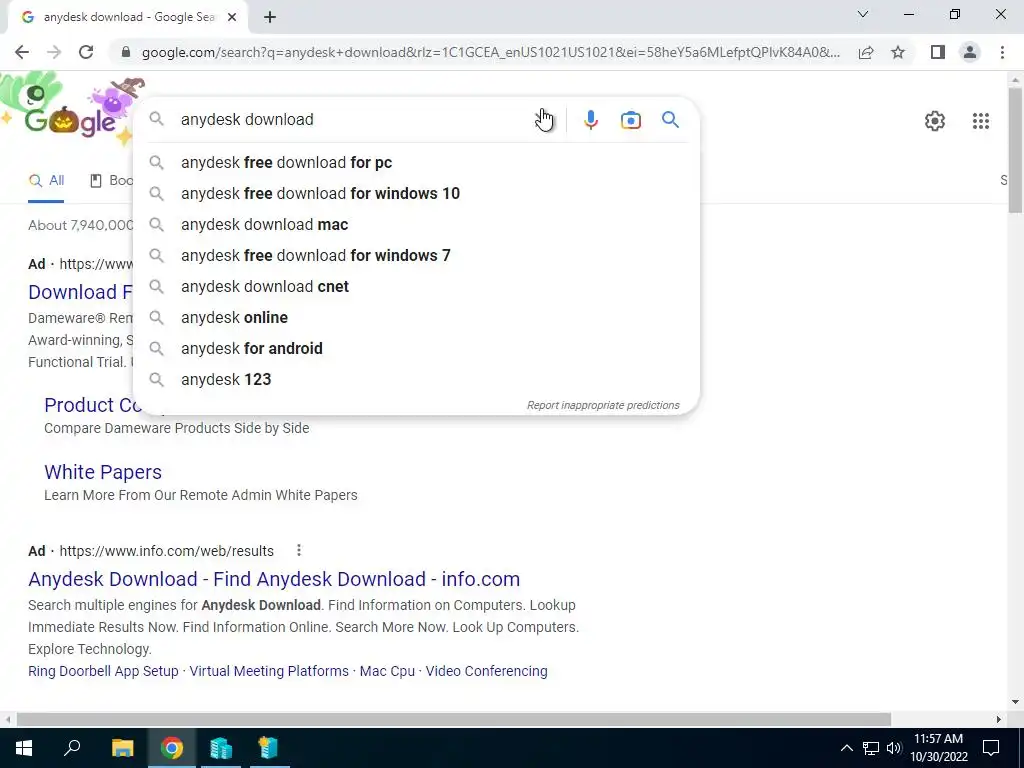Image resolution: width=1024 pixels, height=768 pixels.
Task: Show hidden system tray icons
Action: [846, 748]
